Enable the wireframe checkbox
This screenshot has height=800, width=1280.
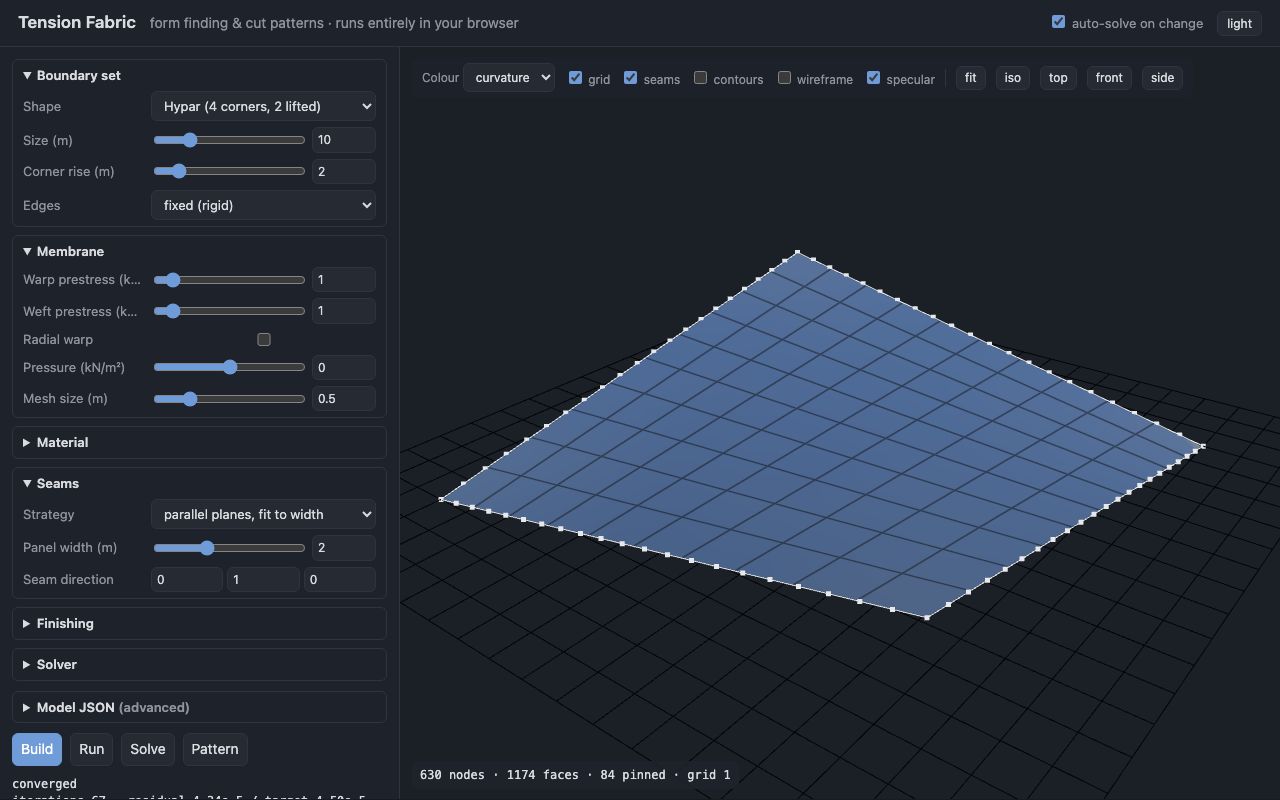point(785,77)
